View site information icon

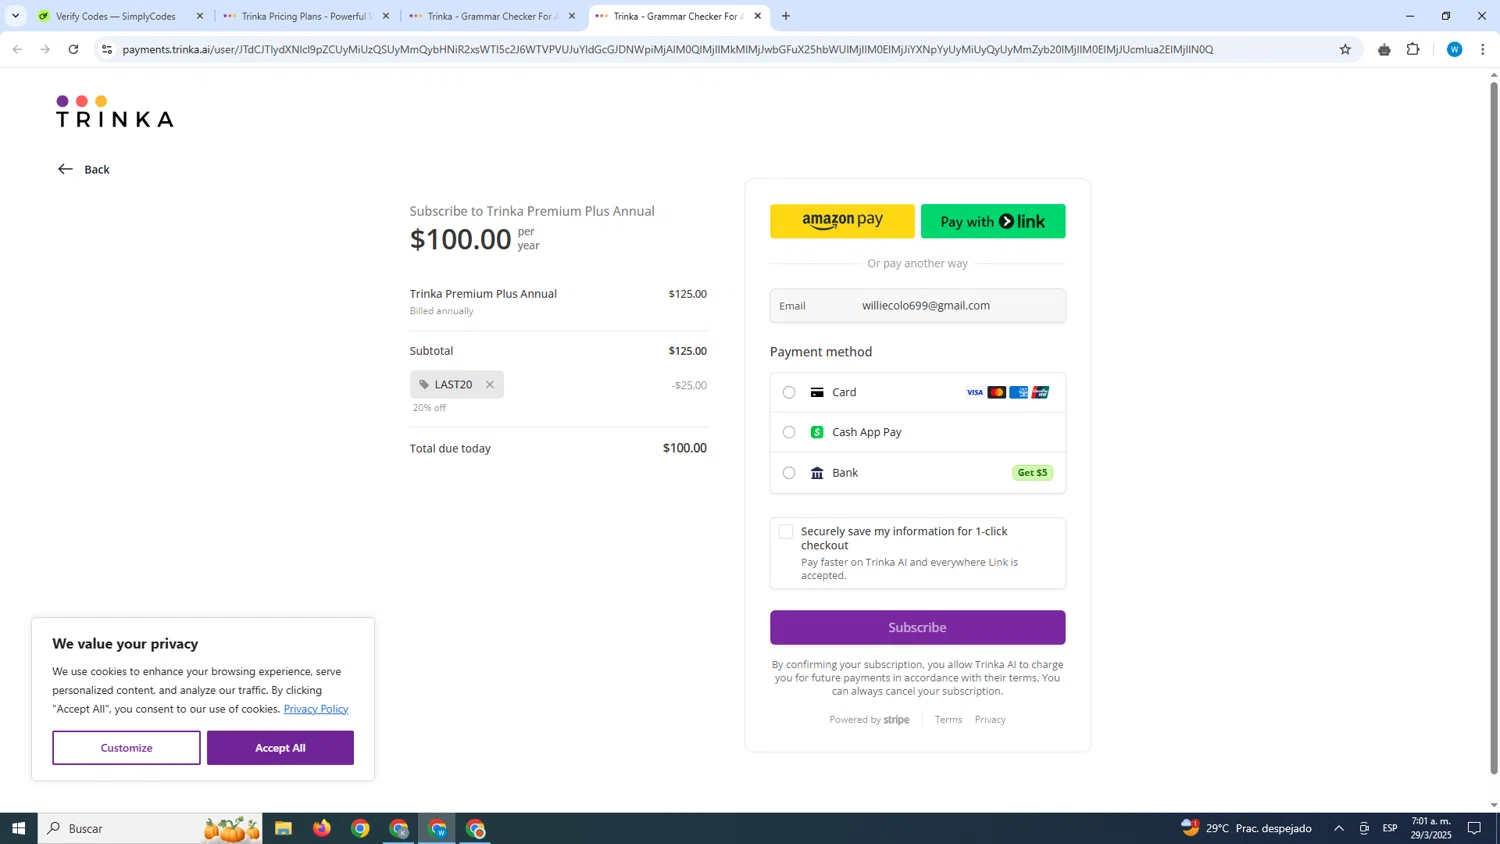click(x=107, y=49)
